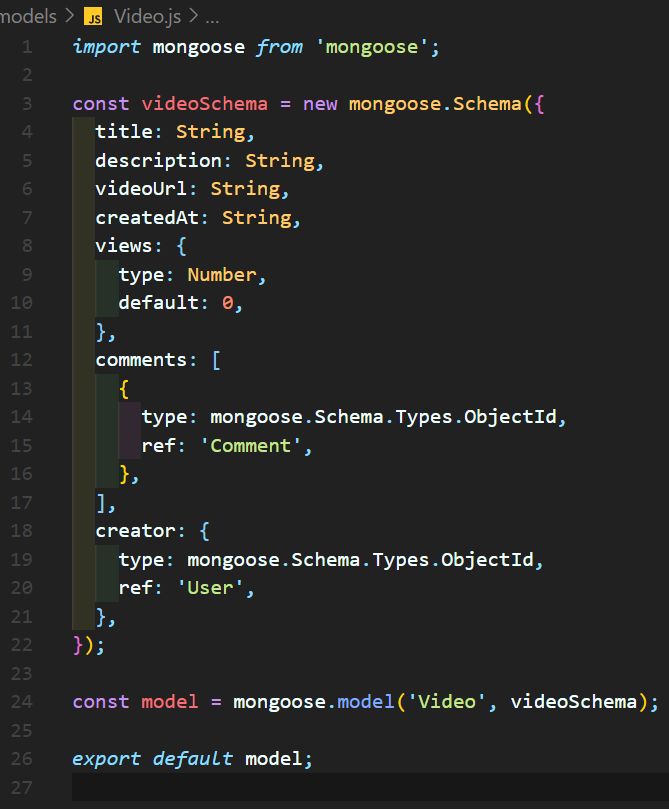Click the 'String' type on line 5
The image size is (669, 809).
point(280,160)
